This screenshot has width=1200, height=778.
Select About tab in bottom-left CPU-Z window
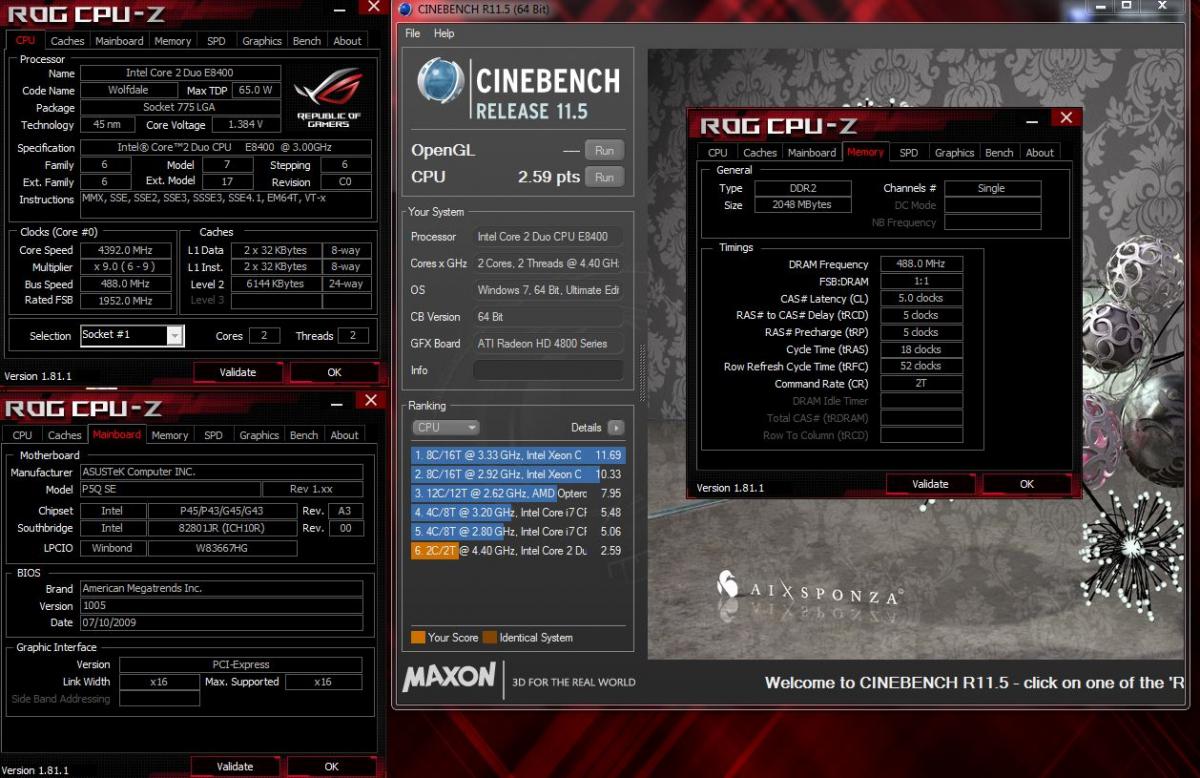344,435
